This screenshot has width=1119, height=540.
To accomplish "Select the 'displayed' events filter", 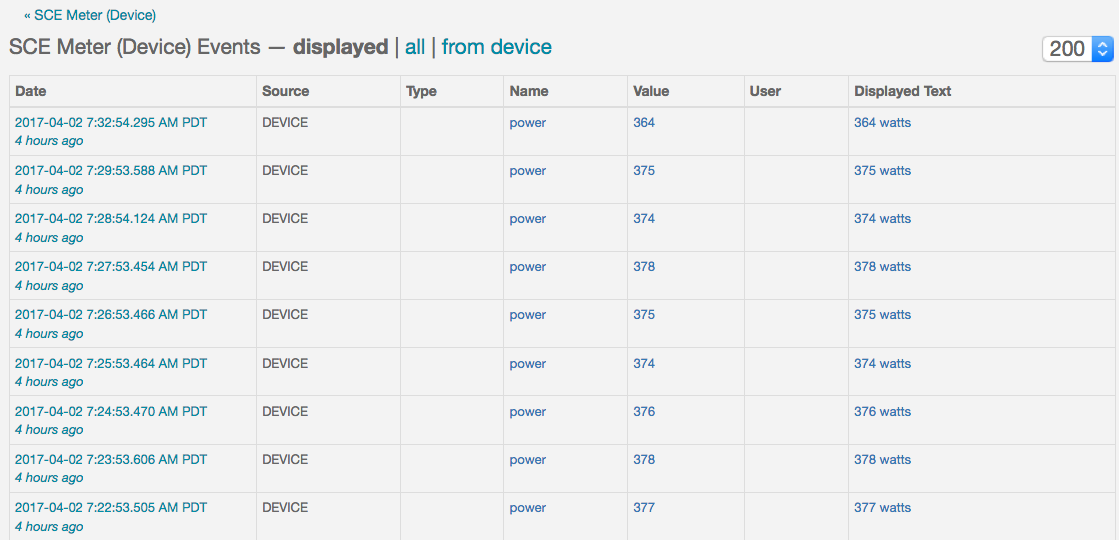I will [340, 47].
